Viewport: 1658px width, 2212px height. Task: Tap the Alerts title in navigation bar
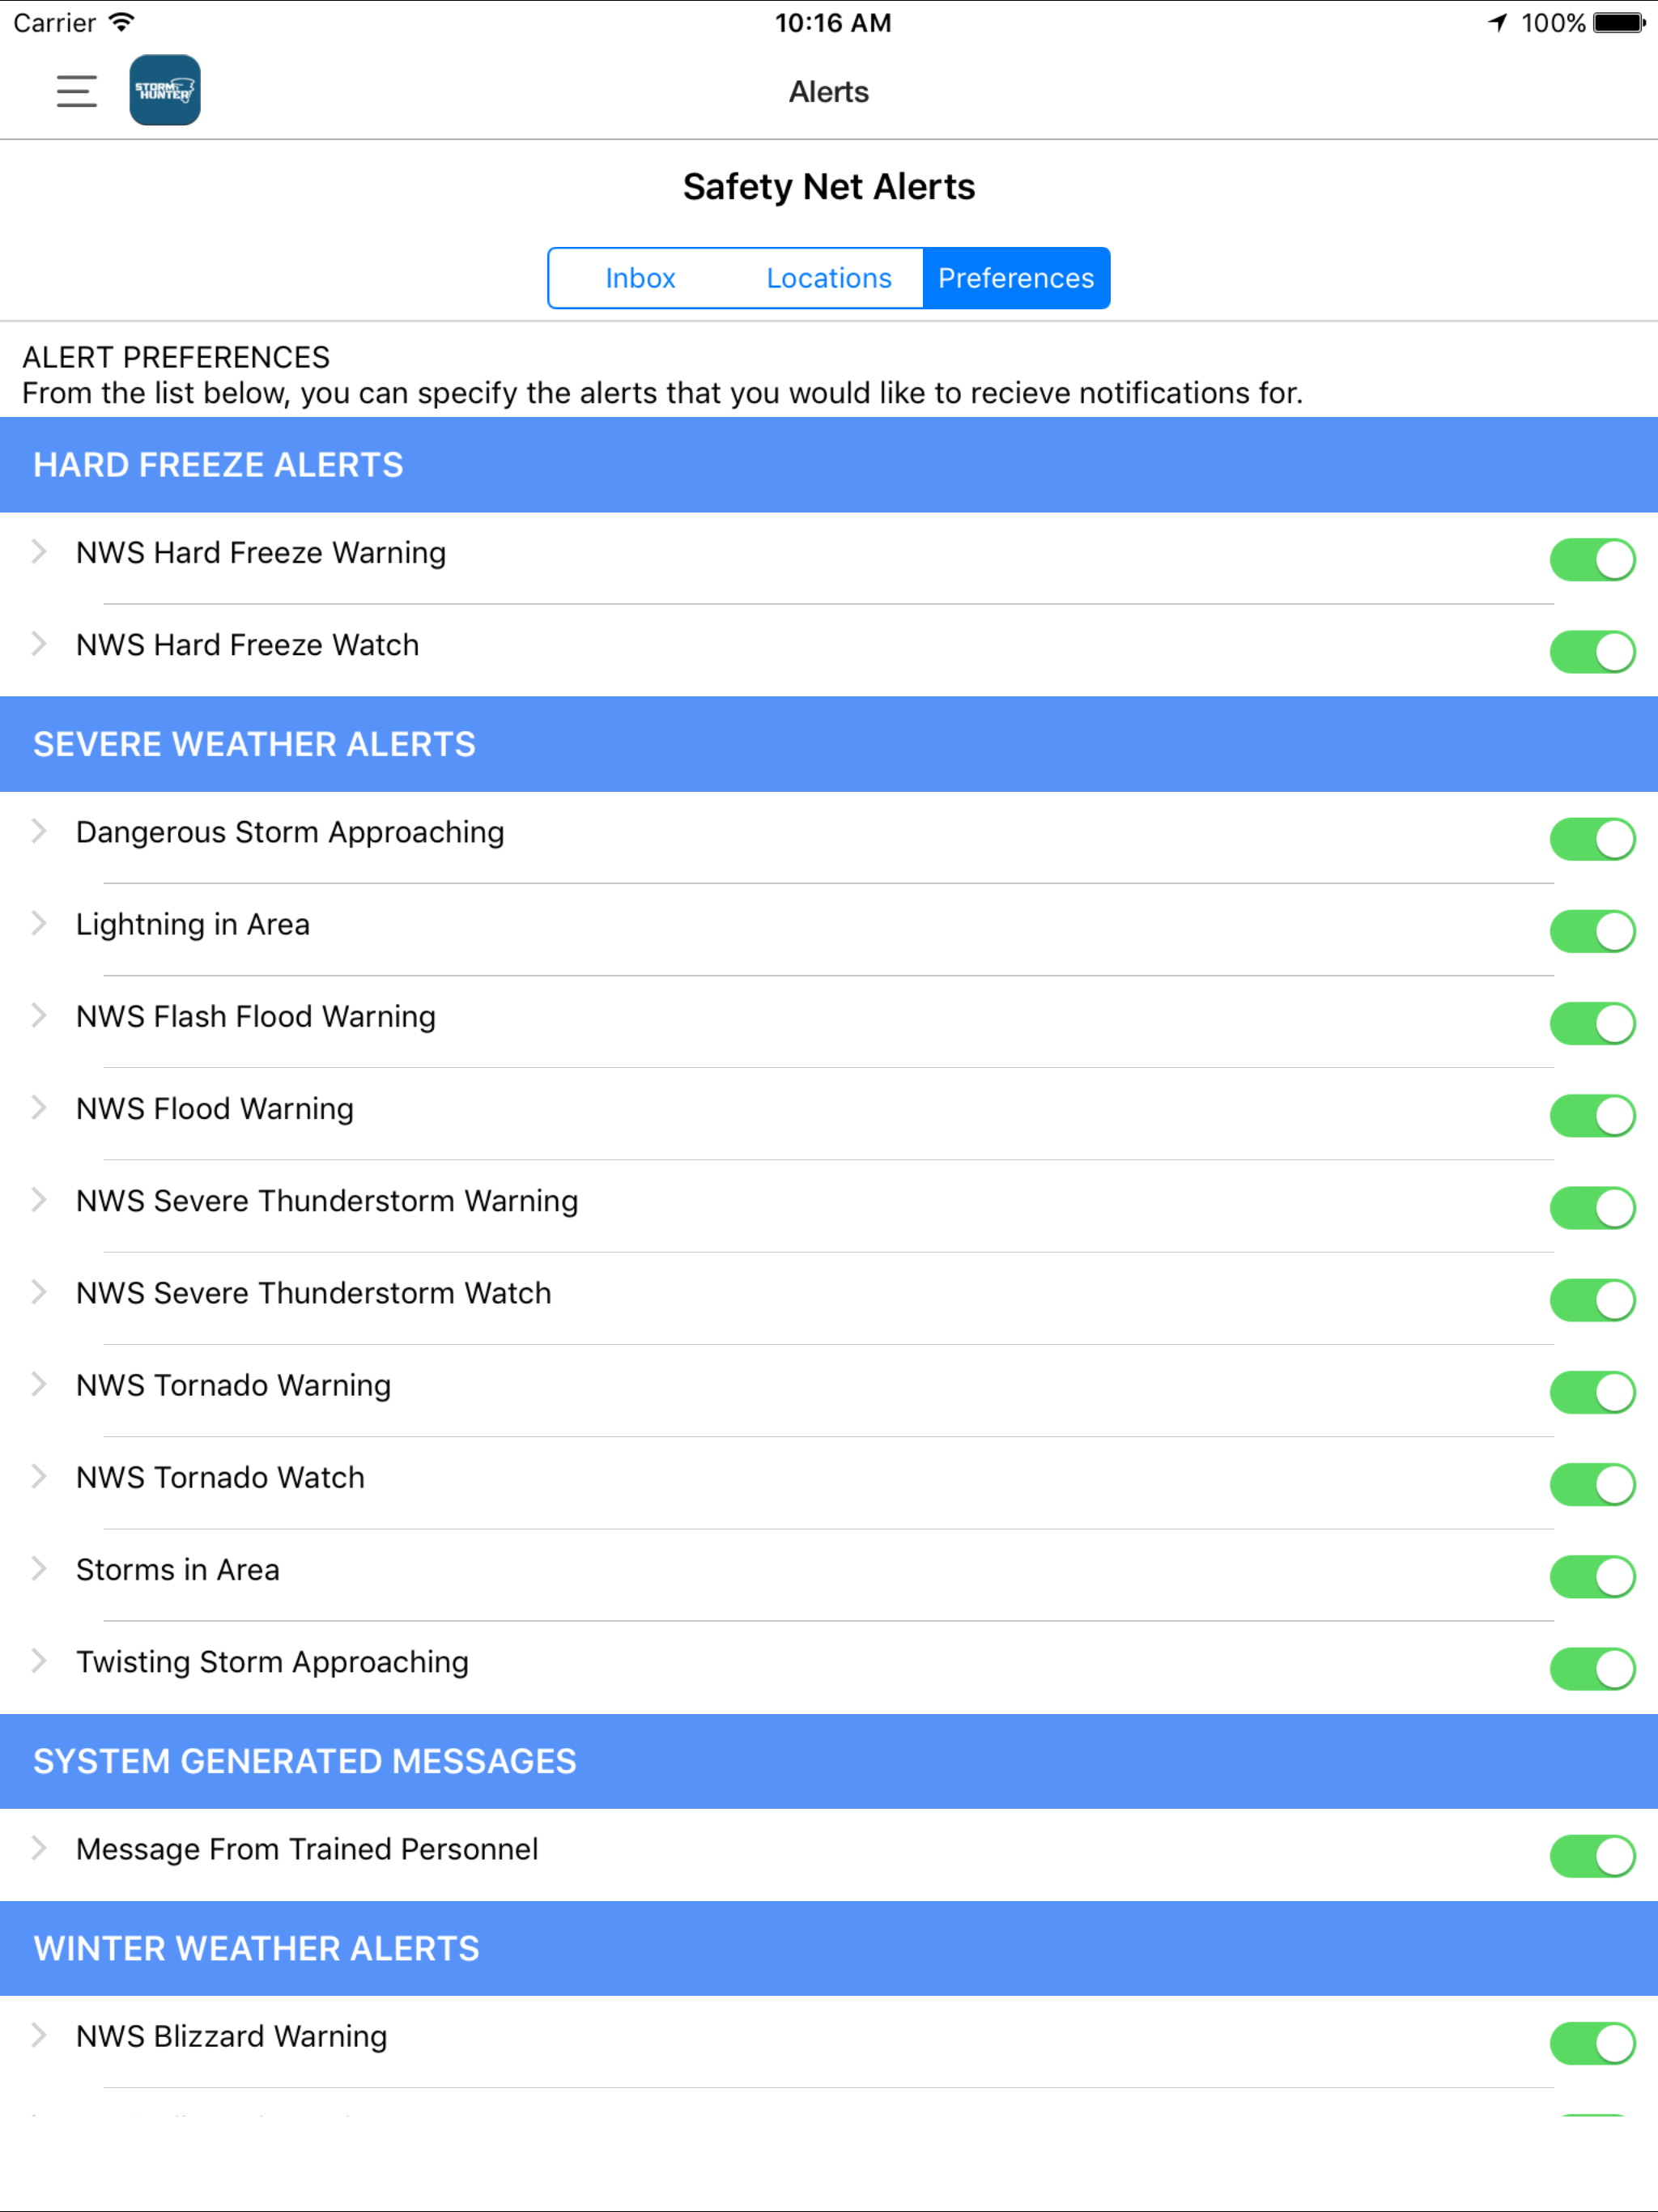[829, 92]
